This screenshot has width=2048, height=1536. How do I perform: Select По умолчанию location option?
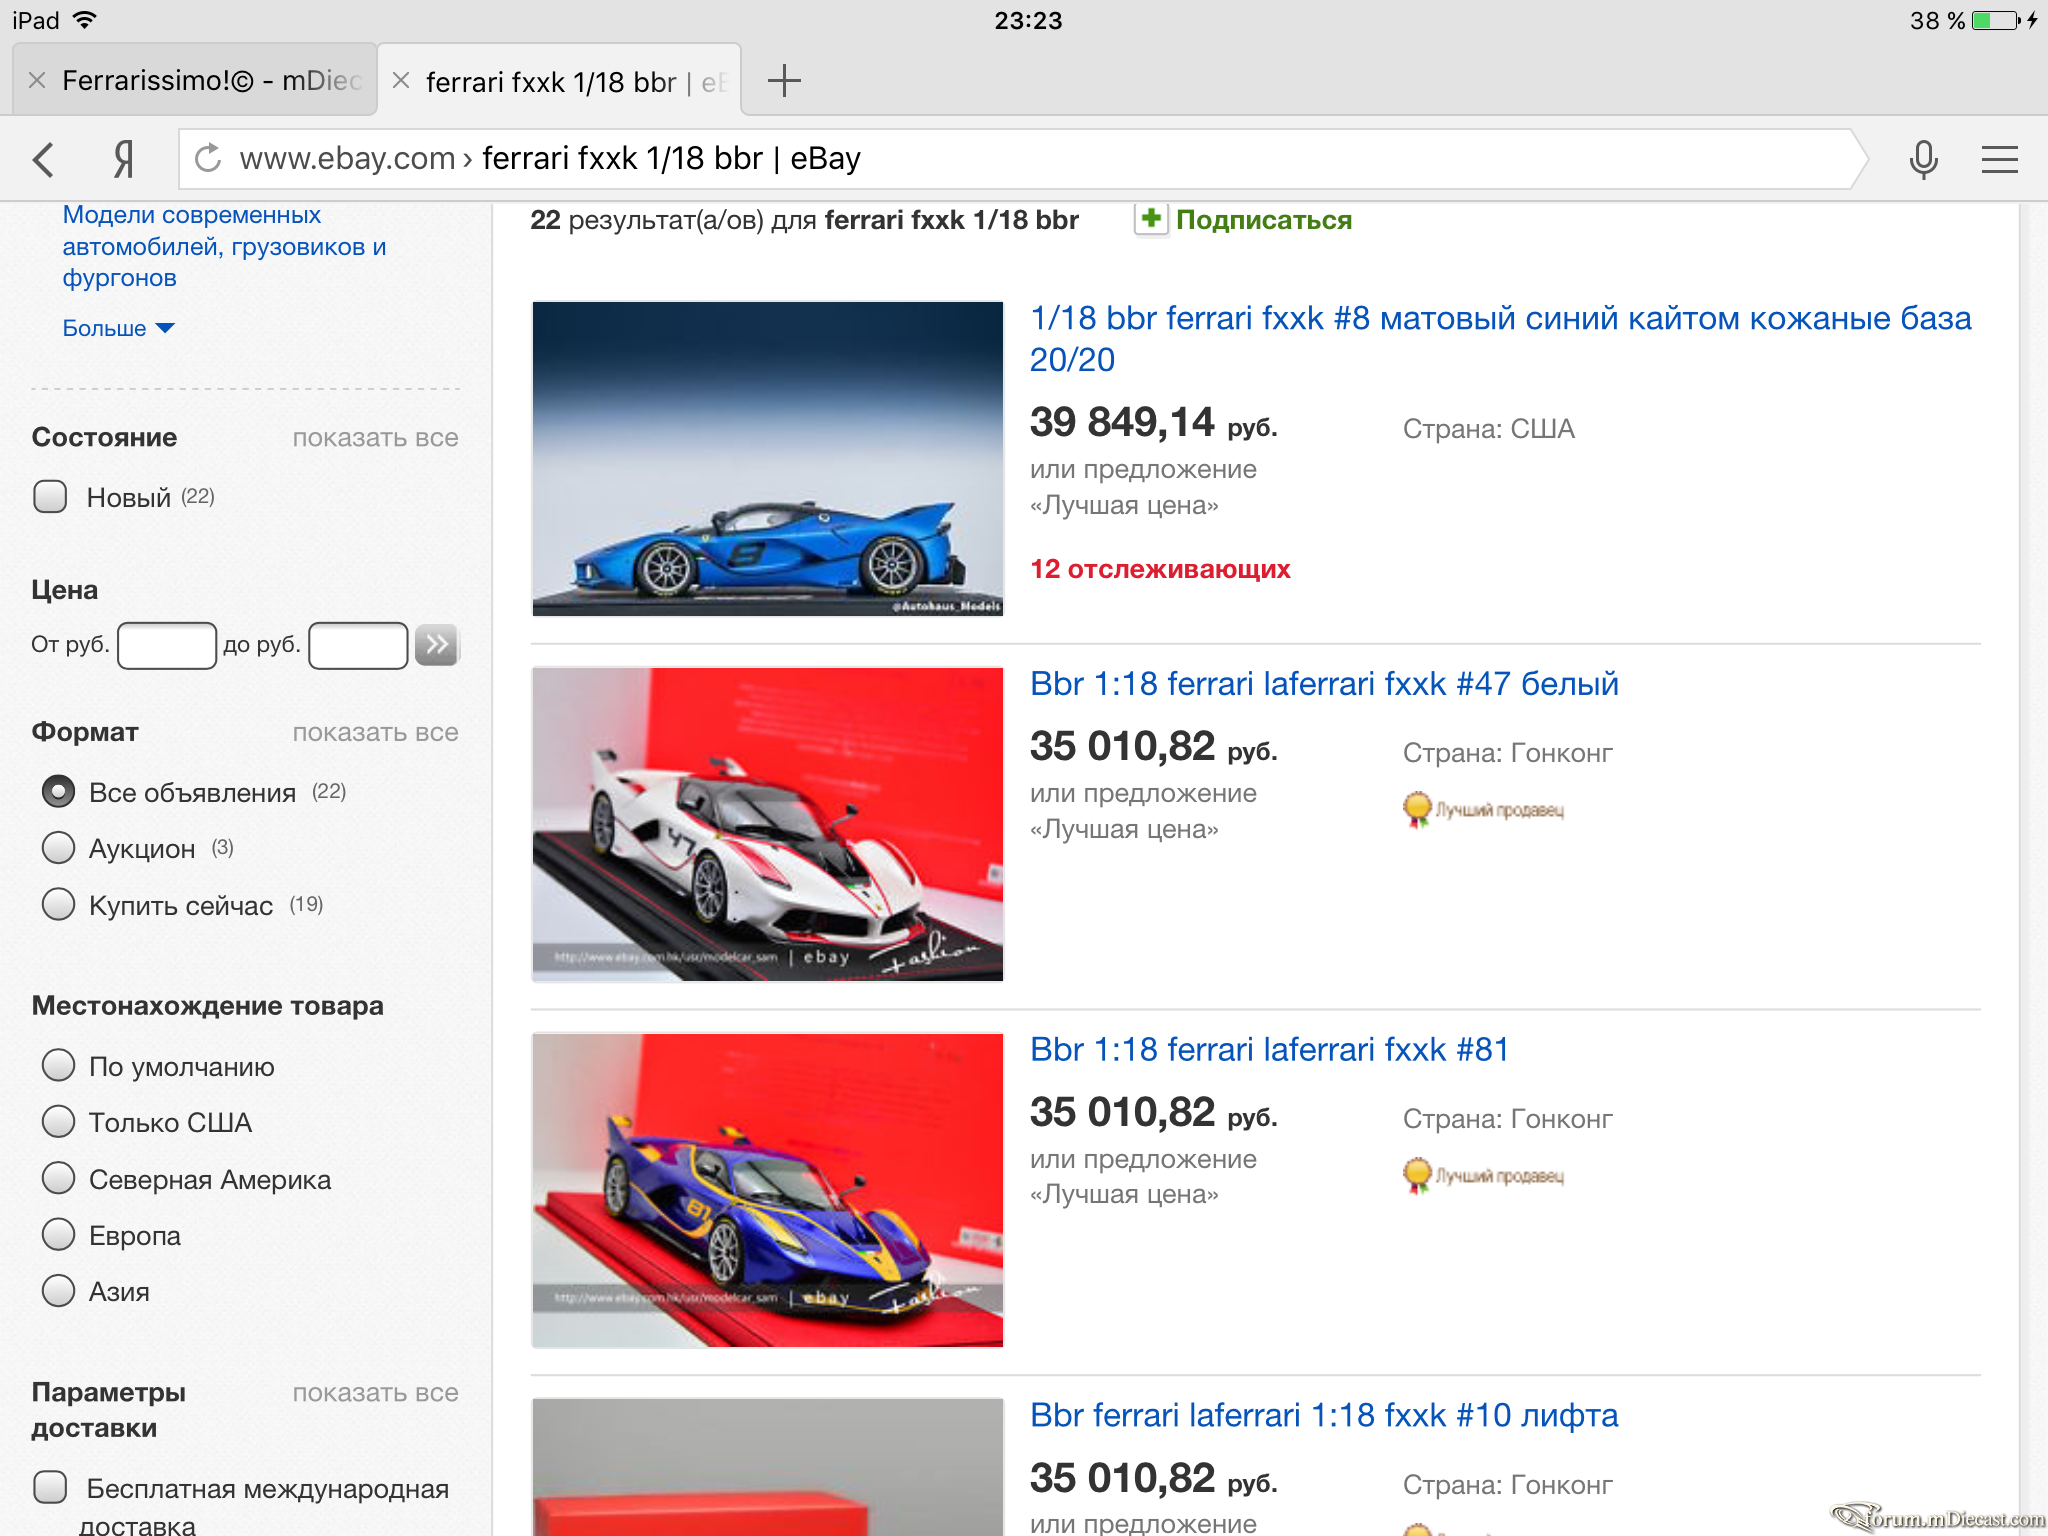pyautogui.click(x=59, y=1066)
